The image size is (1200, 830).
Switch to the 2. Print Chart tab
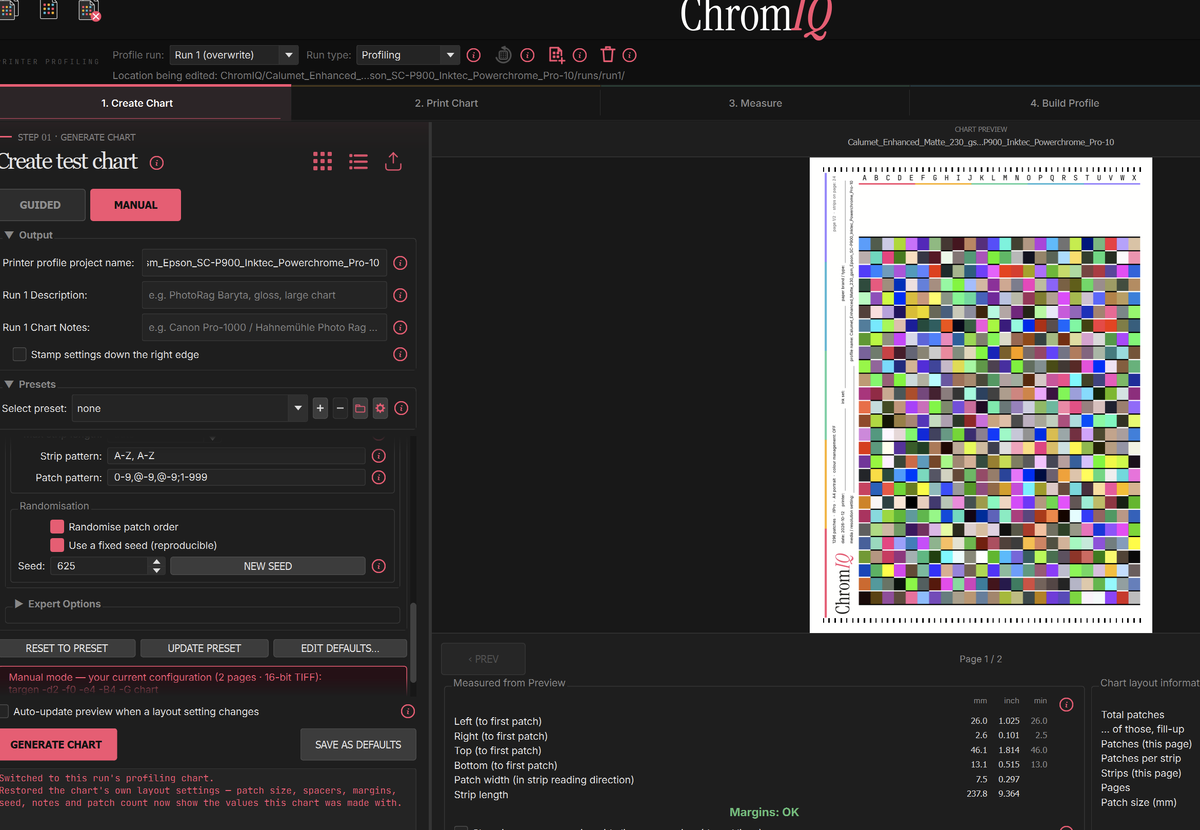[446, 103]
